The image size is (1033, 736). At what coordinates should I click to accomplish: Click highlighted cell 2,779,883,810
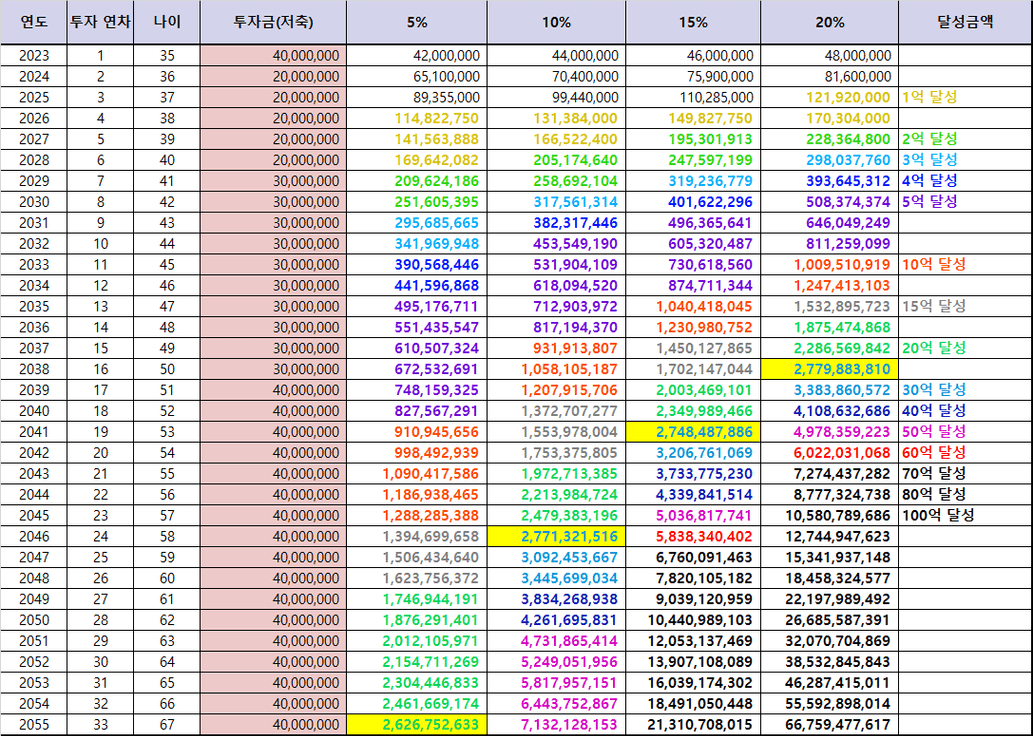(829, 369)
